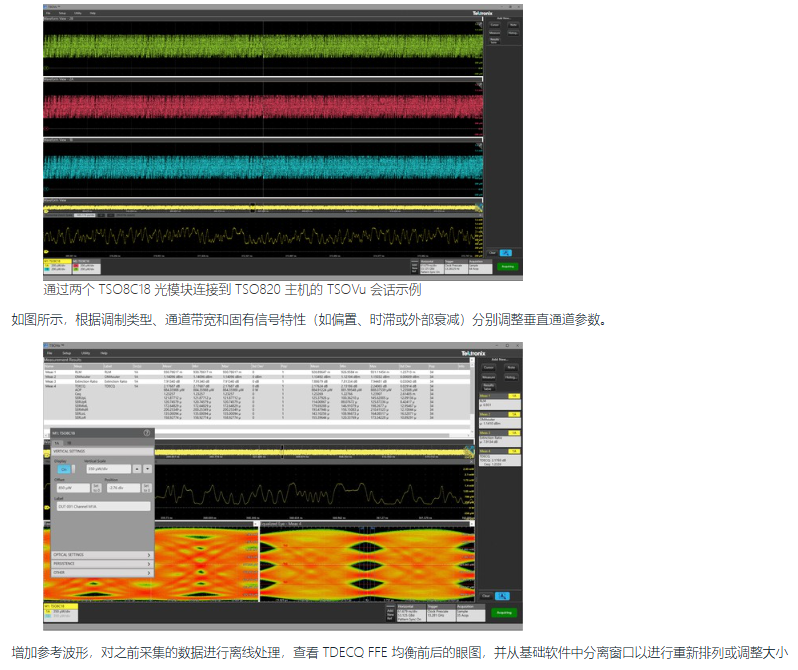Click the Position value field

(124, 488)
